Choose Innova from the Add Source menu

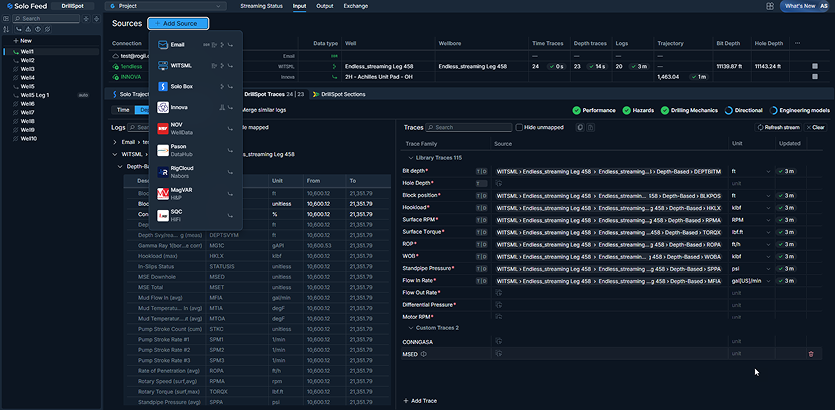click(x=195, y=107)
